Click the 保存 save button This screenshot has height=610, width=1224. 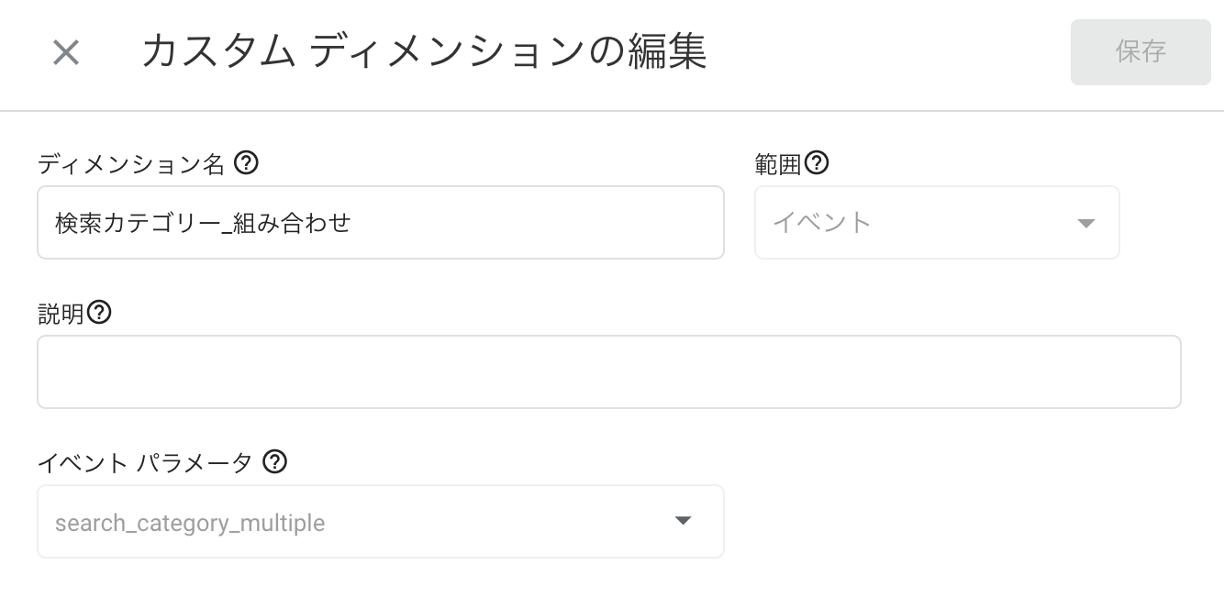pyautogui.click(x=1141, y=52)
